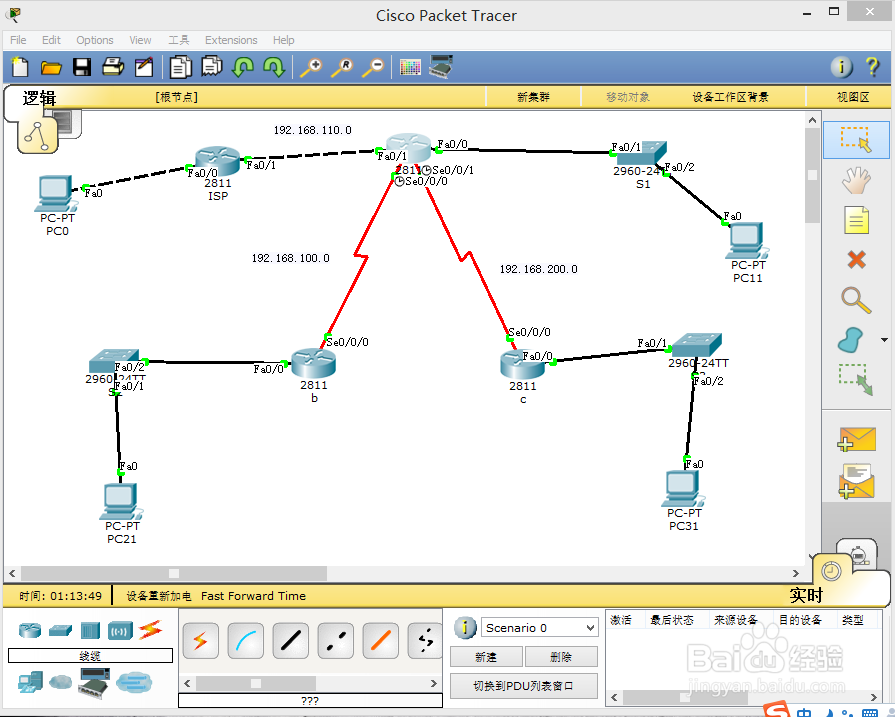Select Wireless Devices category icon
The width and height of the screenshot is (895, 717).
point(120,631)
